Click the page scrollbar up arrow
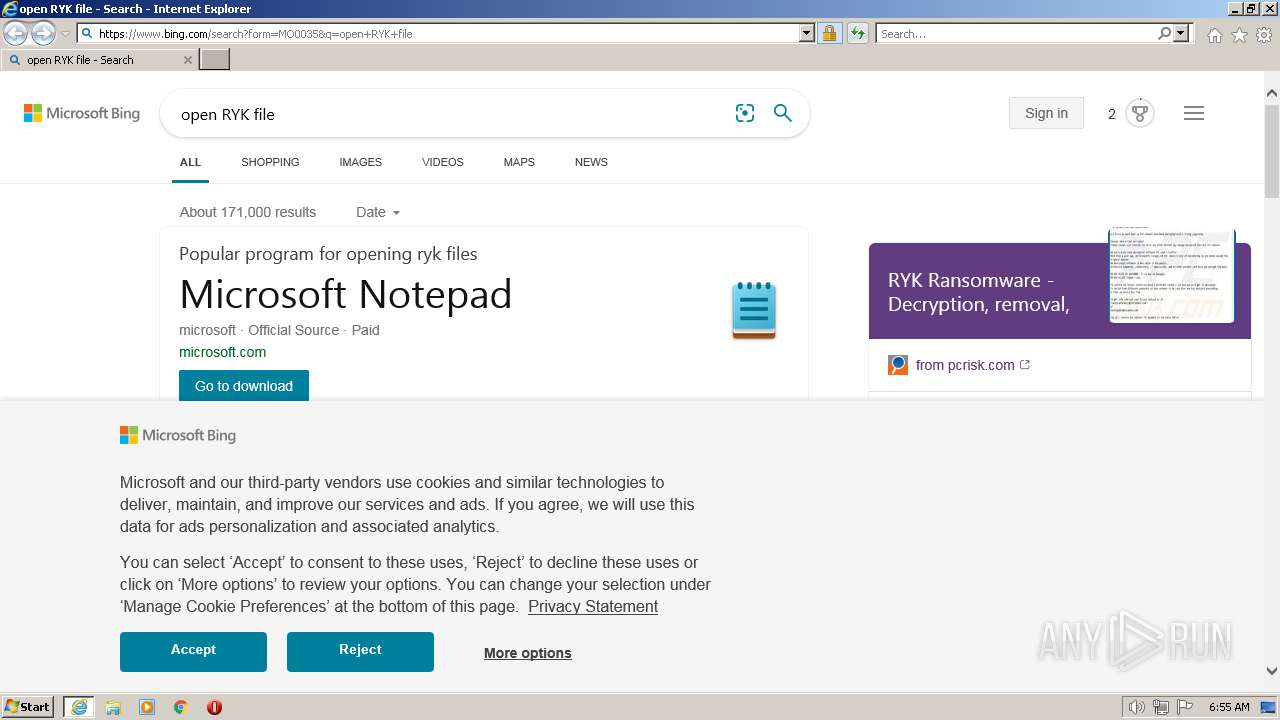1280x720 pixels. (1272, 93)
